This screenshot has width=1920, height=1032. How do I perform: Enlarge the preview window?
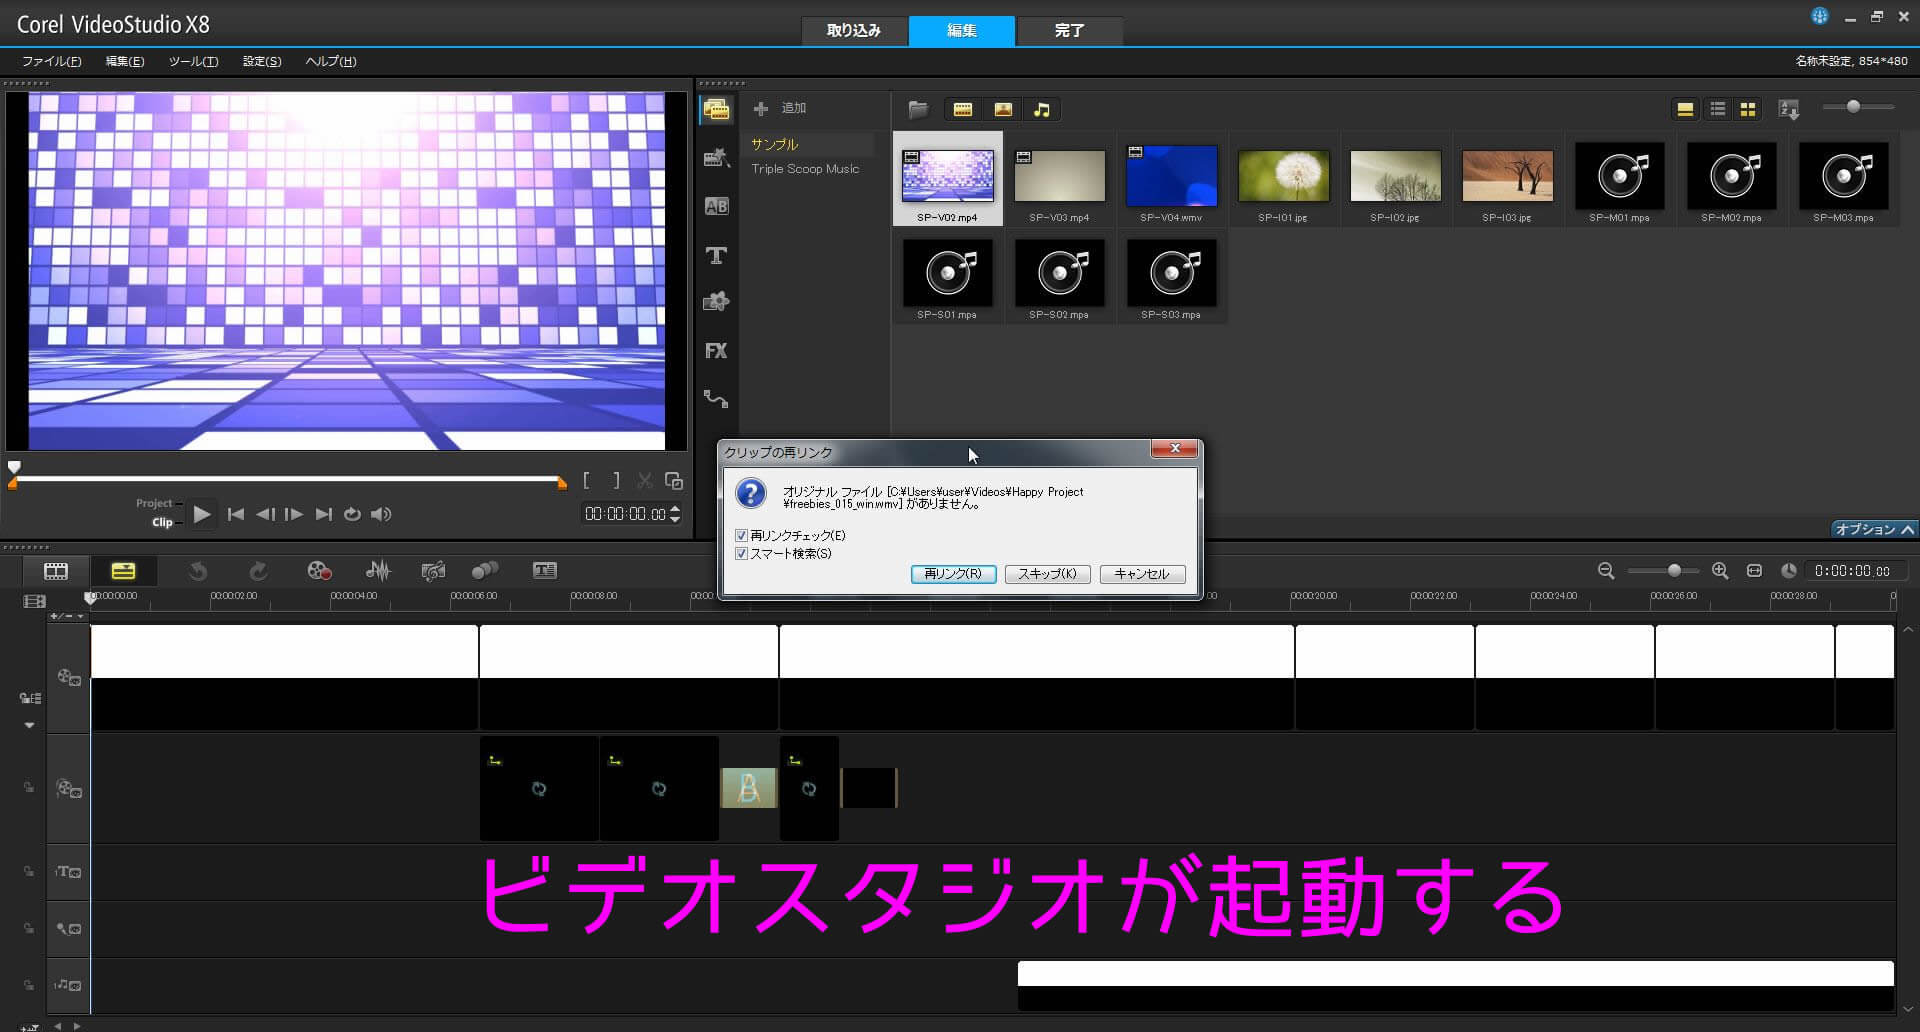[674, 481]
